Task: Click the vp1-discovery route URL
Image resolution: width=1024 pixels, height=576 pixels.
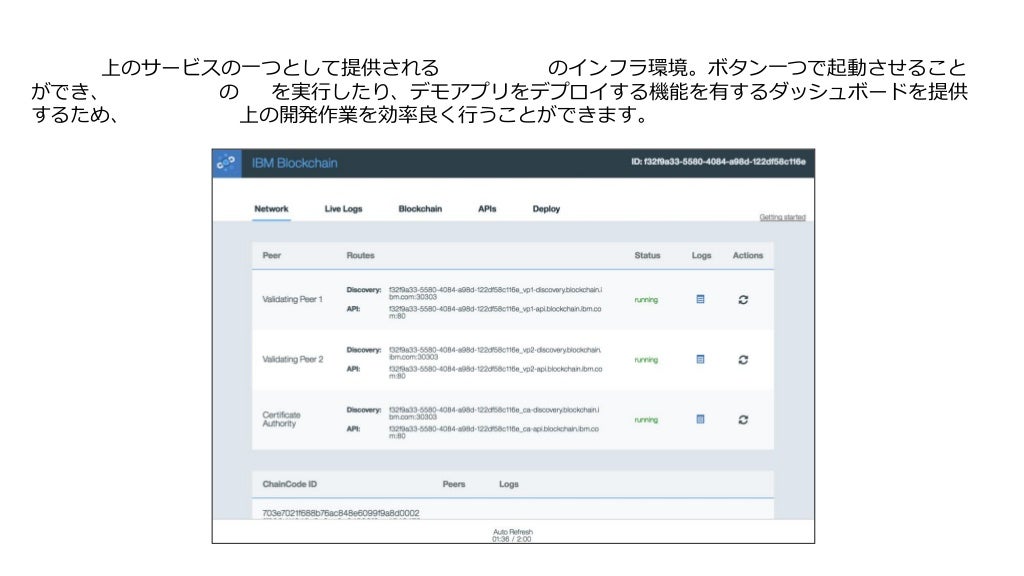Action: (x=495, y=293)
